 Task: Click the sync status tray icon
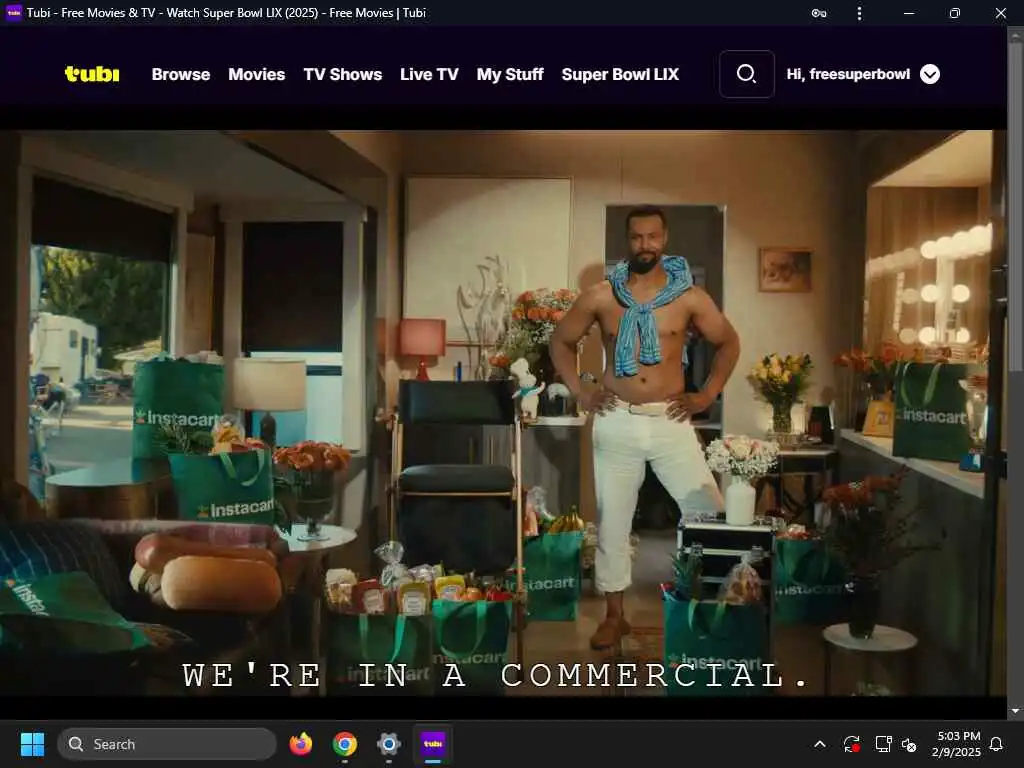852,744
